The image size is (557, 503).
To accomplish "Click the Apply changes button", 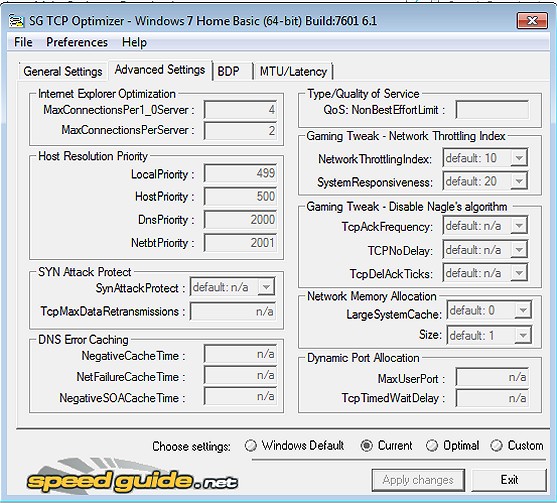I will point(418,480).
